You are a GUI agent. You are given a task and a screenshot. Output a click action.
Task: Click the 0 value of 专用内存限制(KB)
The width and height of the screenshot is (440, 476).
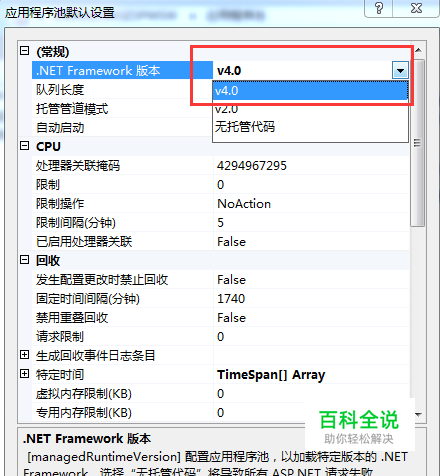coord(220,413)
